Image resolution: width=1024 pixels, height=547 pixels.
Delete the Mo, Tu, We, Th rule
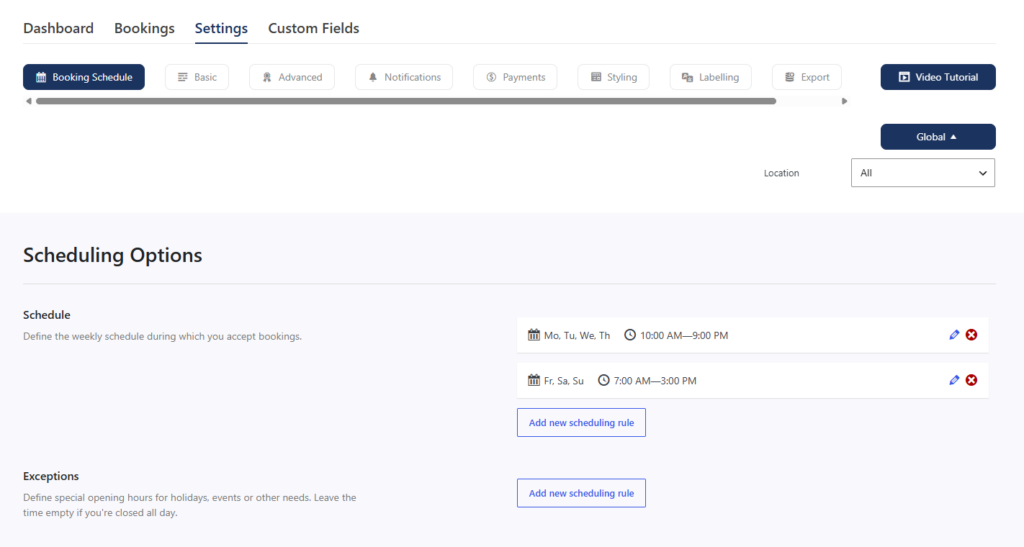972,335
